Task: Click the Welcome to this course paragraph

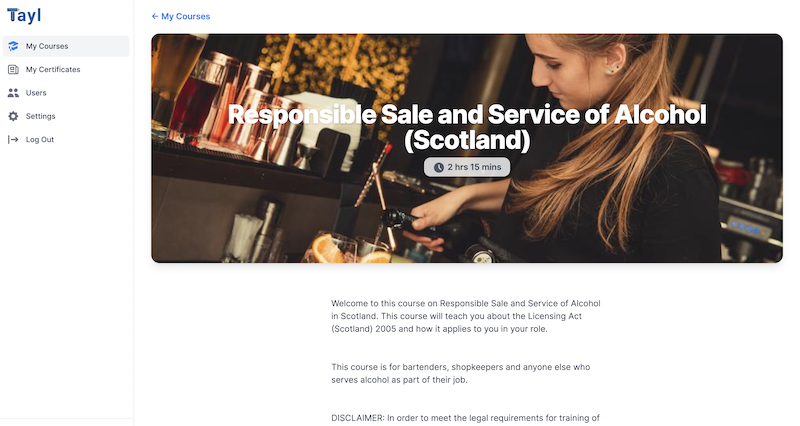Action: coord(466,316)
